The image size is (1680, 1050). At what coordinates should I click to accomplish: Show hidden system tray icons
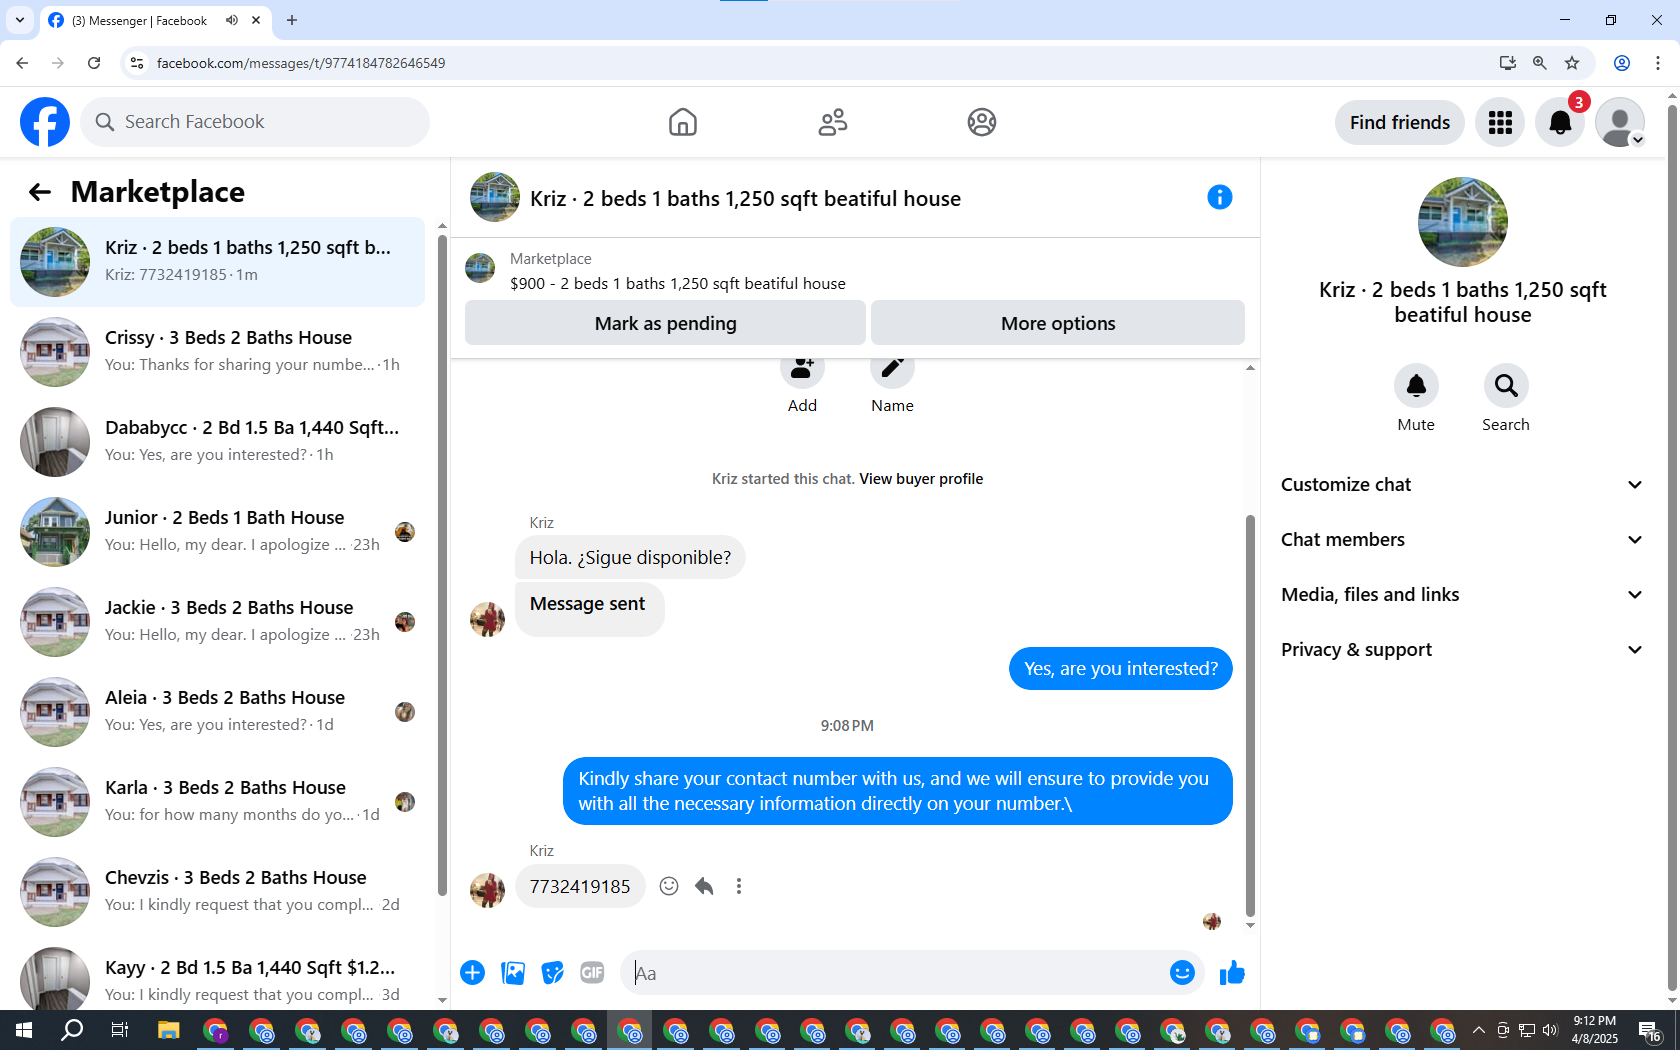coord(1479,1030)
